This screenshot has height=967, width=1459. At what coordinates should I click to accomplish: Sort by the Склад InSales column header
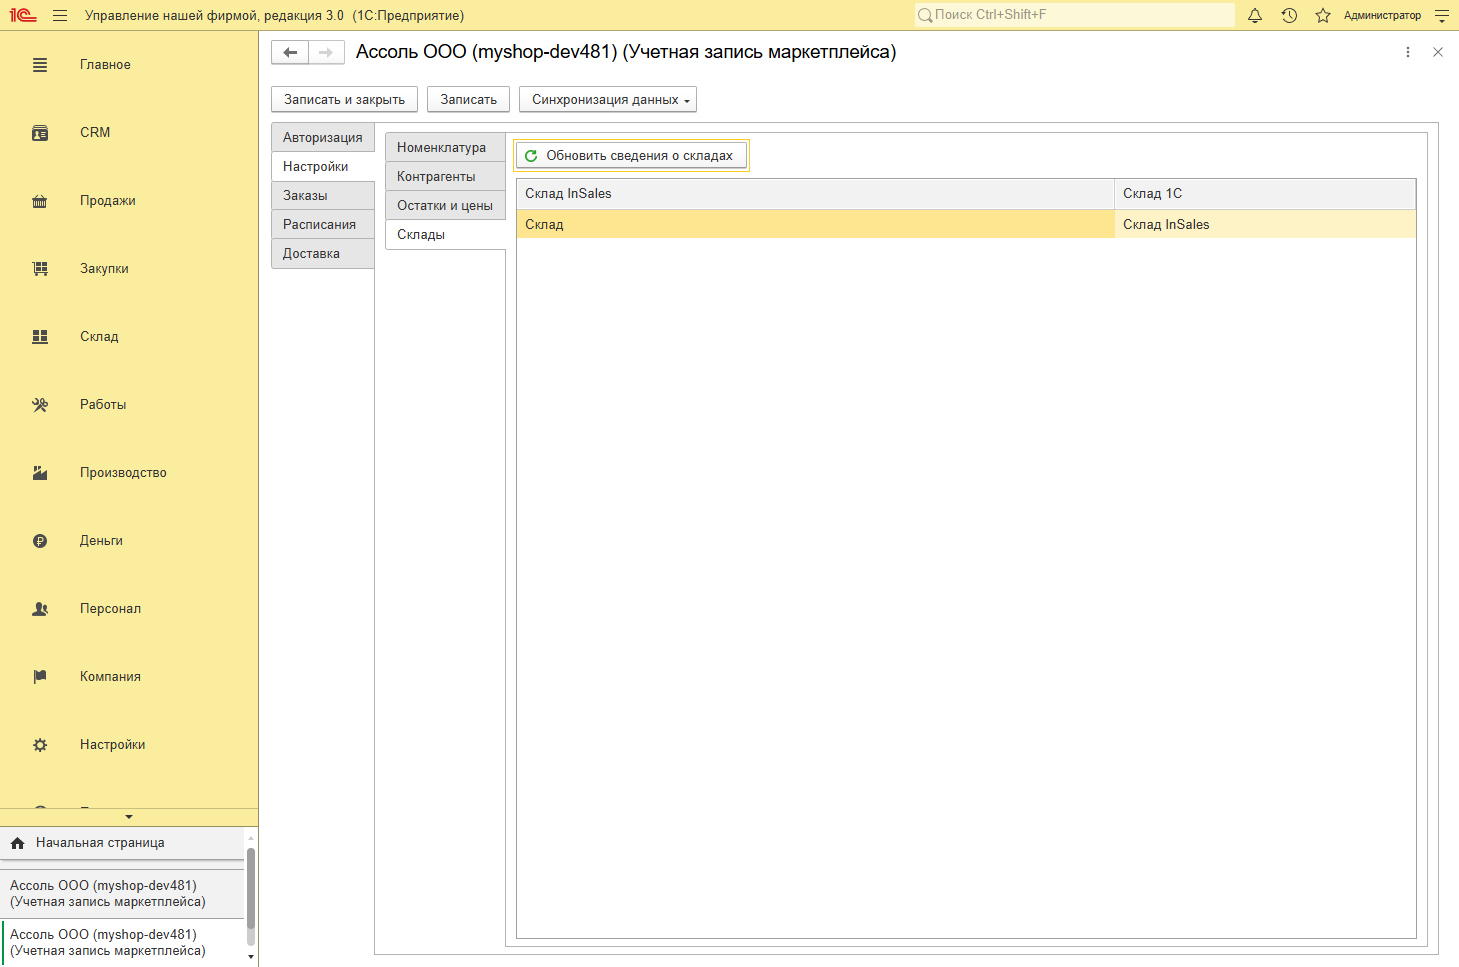pyautogui.click(x=815, y=194)
